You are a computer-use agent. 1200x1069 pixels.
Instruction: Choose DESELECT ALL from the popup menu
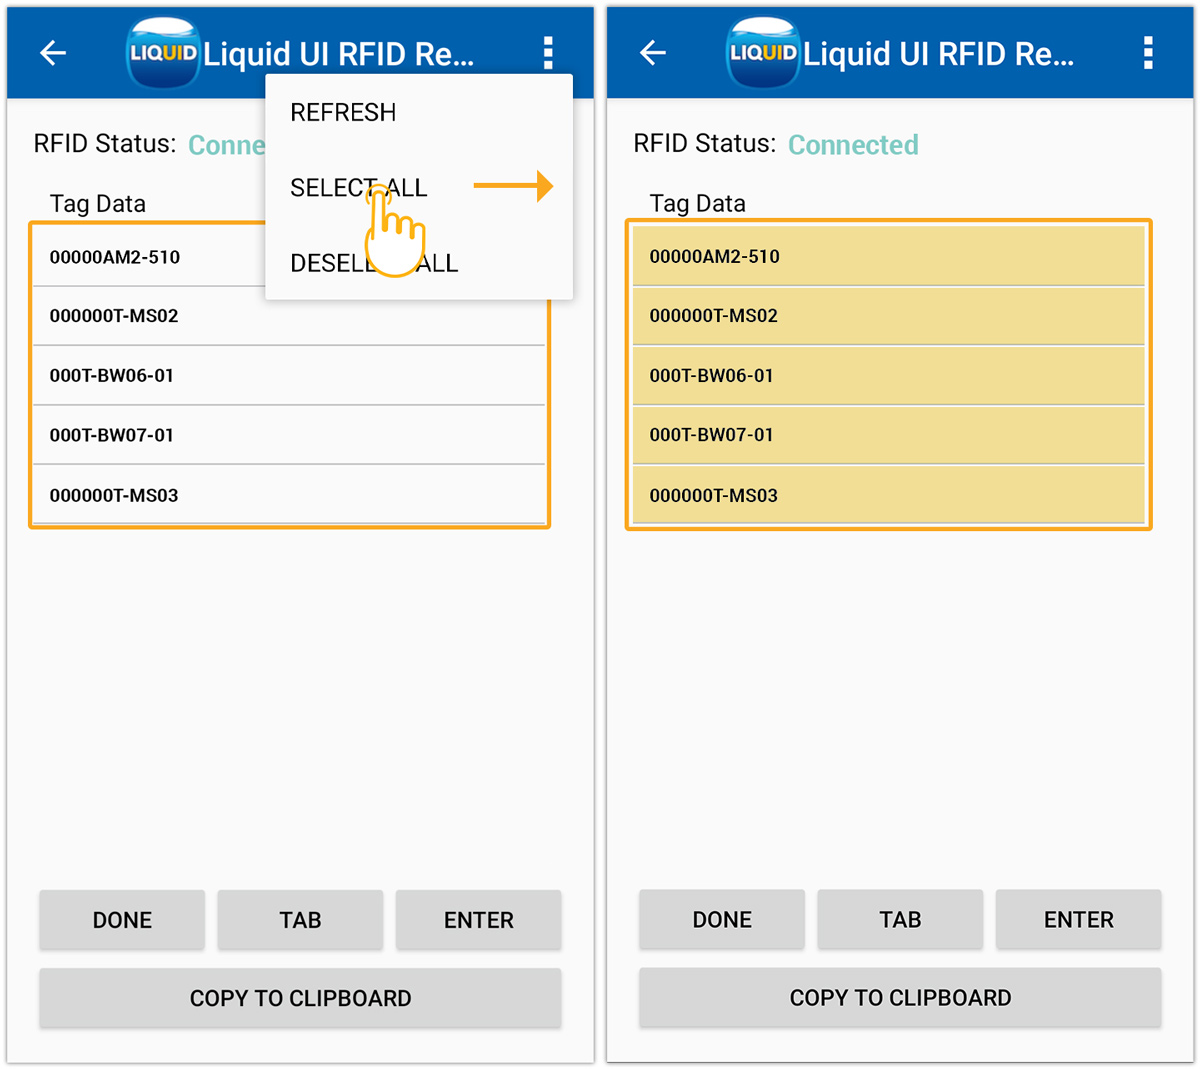click(x=373, y=263)
